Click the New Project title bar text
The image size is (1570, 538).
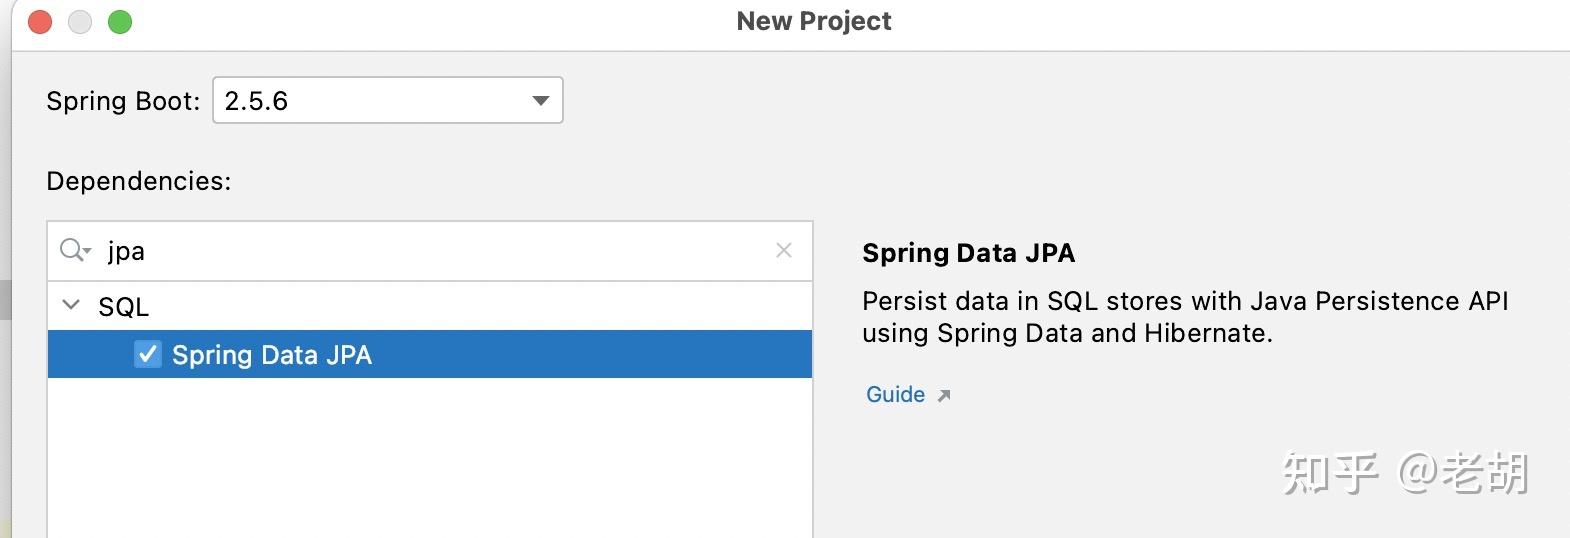813,21
